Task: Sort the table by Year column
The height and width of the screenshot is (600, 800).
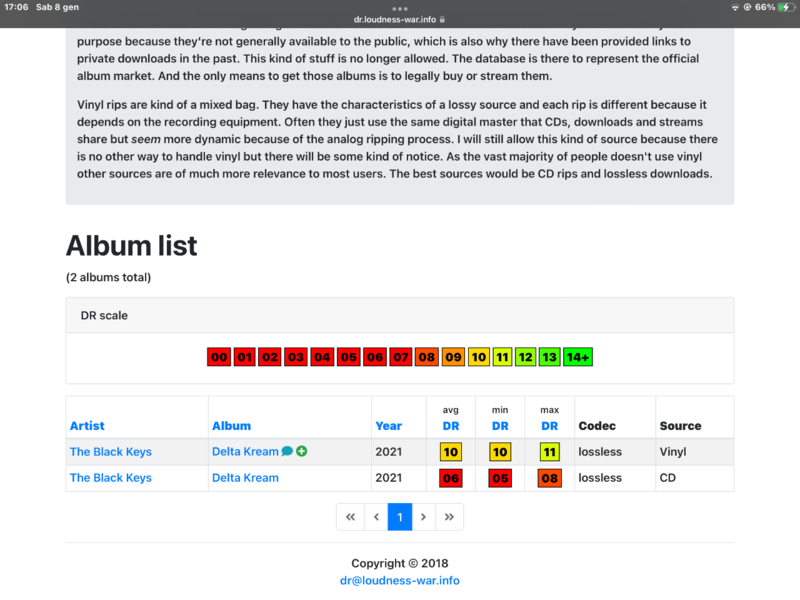Action: pos(388,425)
